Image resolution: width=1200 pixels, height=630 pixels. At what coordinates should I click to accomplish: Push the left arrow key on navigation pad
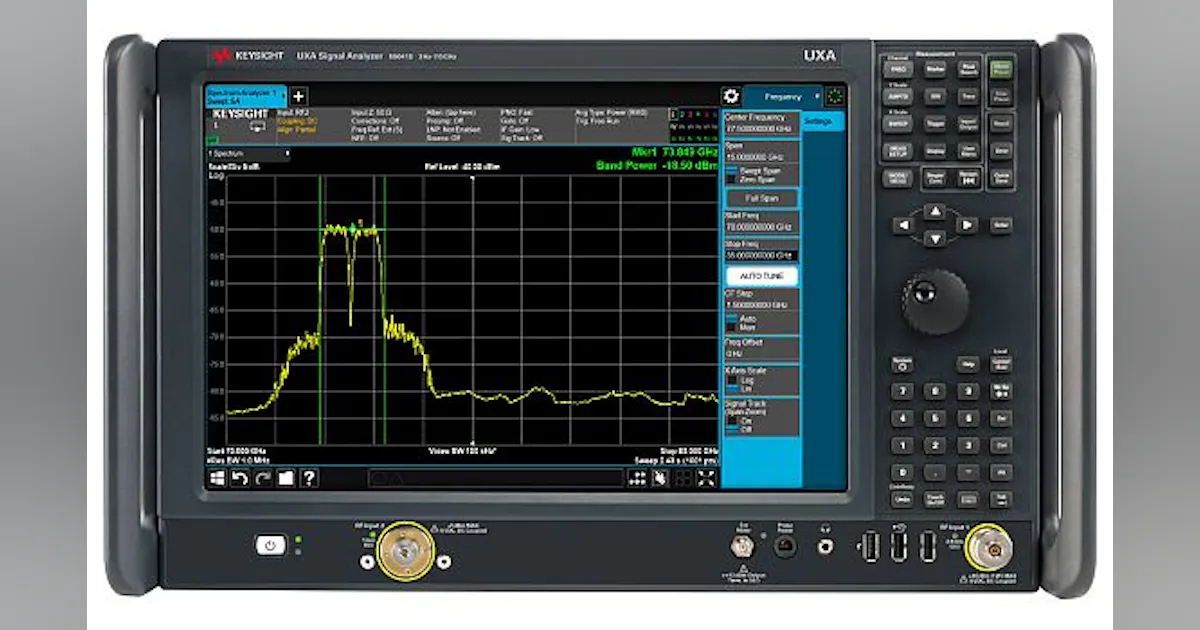pyautogui.click(x=904, y=225)
